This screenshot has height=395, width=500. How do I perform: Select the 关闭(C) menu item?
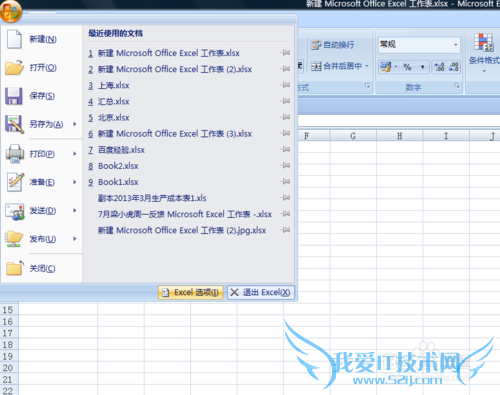click(42, 268)
